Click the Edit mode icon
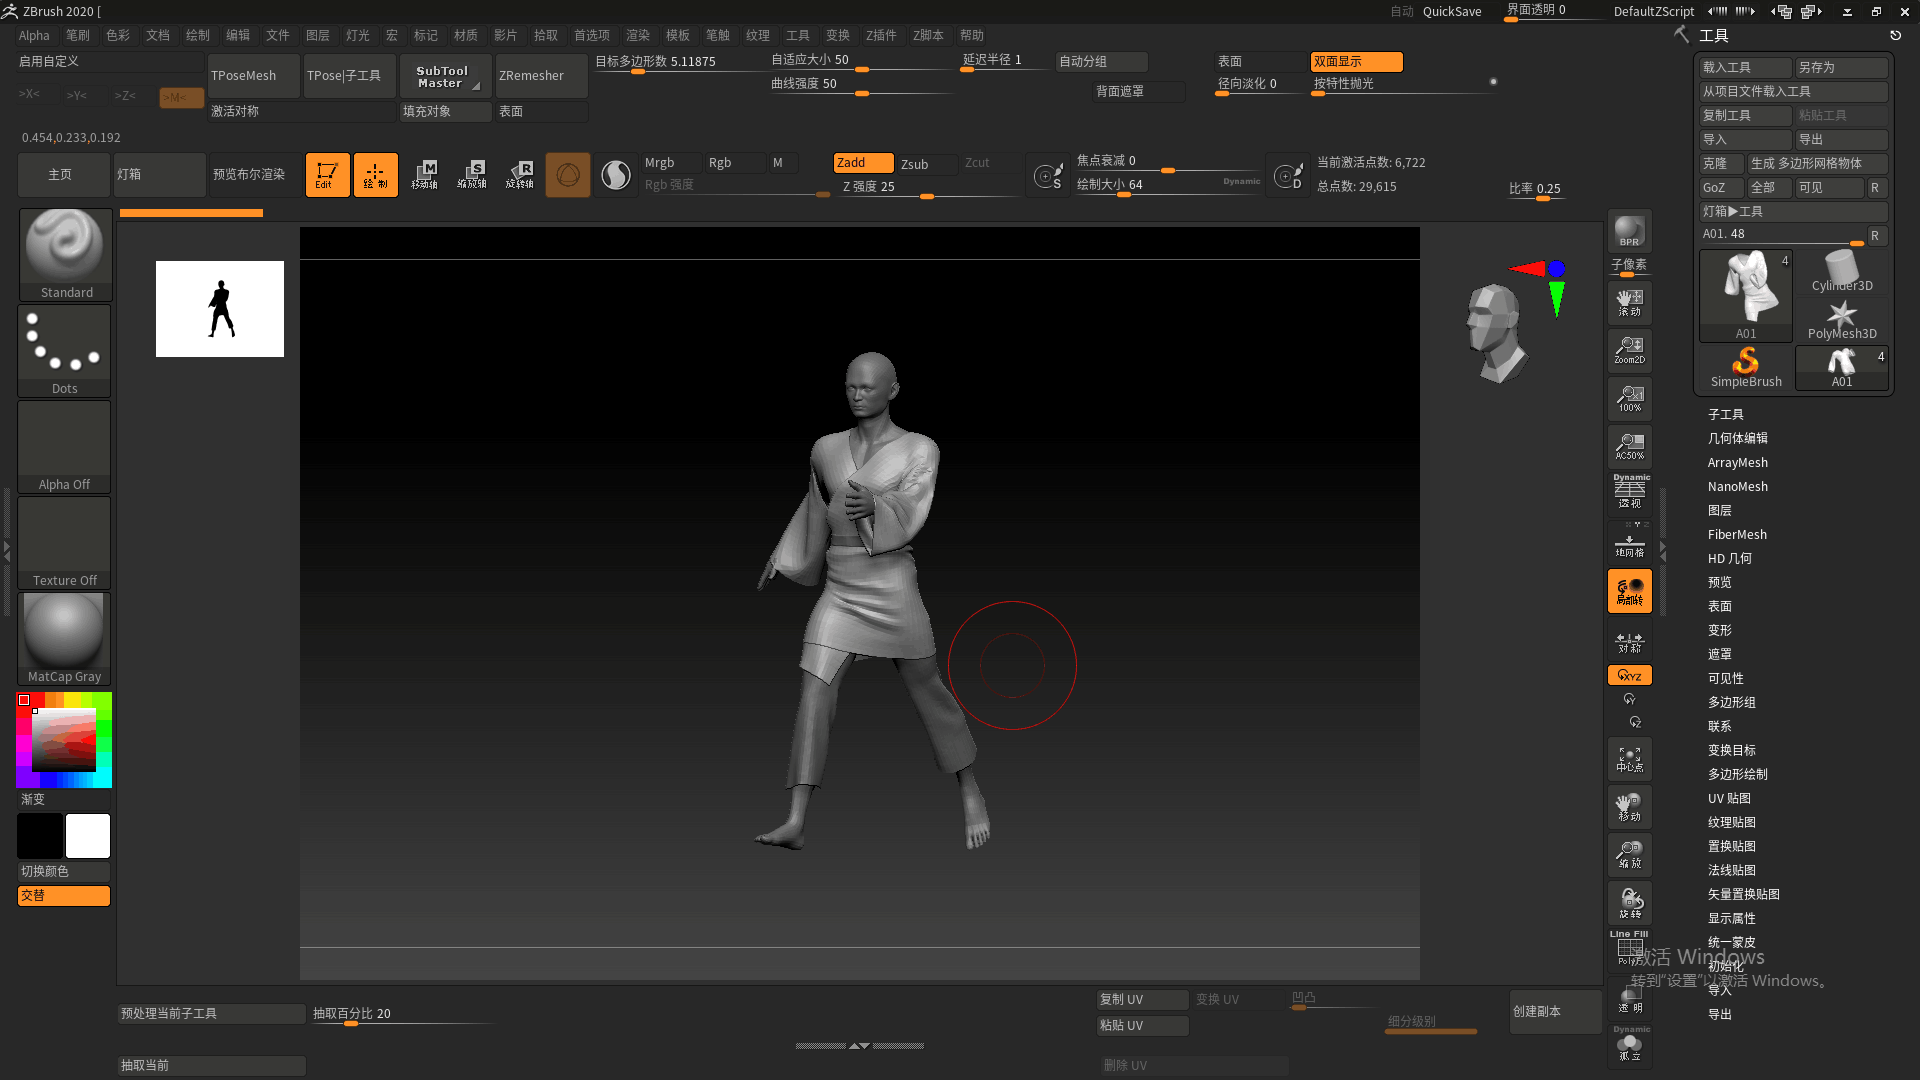 pyautogui.click(x=327, y=175)
